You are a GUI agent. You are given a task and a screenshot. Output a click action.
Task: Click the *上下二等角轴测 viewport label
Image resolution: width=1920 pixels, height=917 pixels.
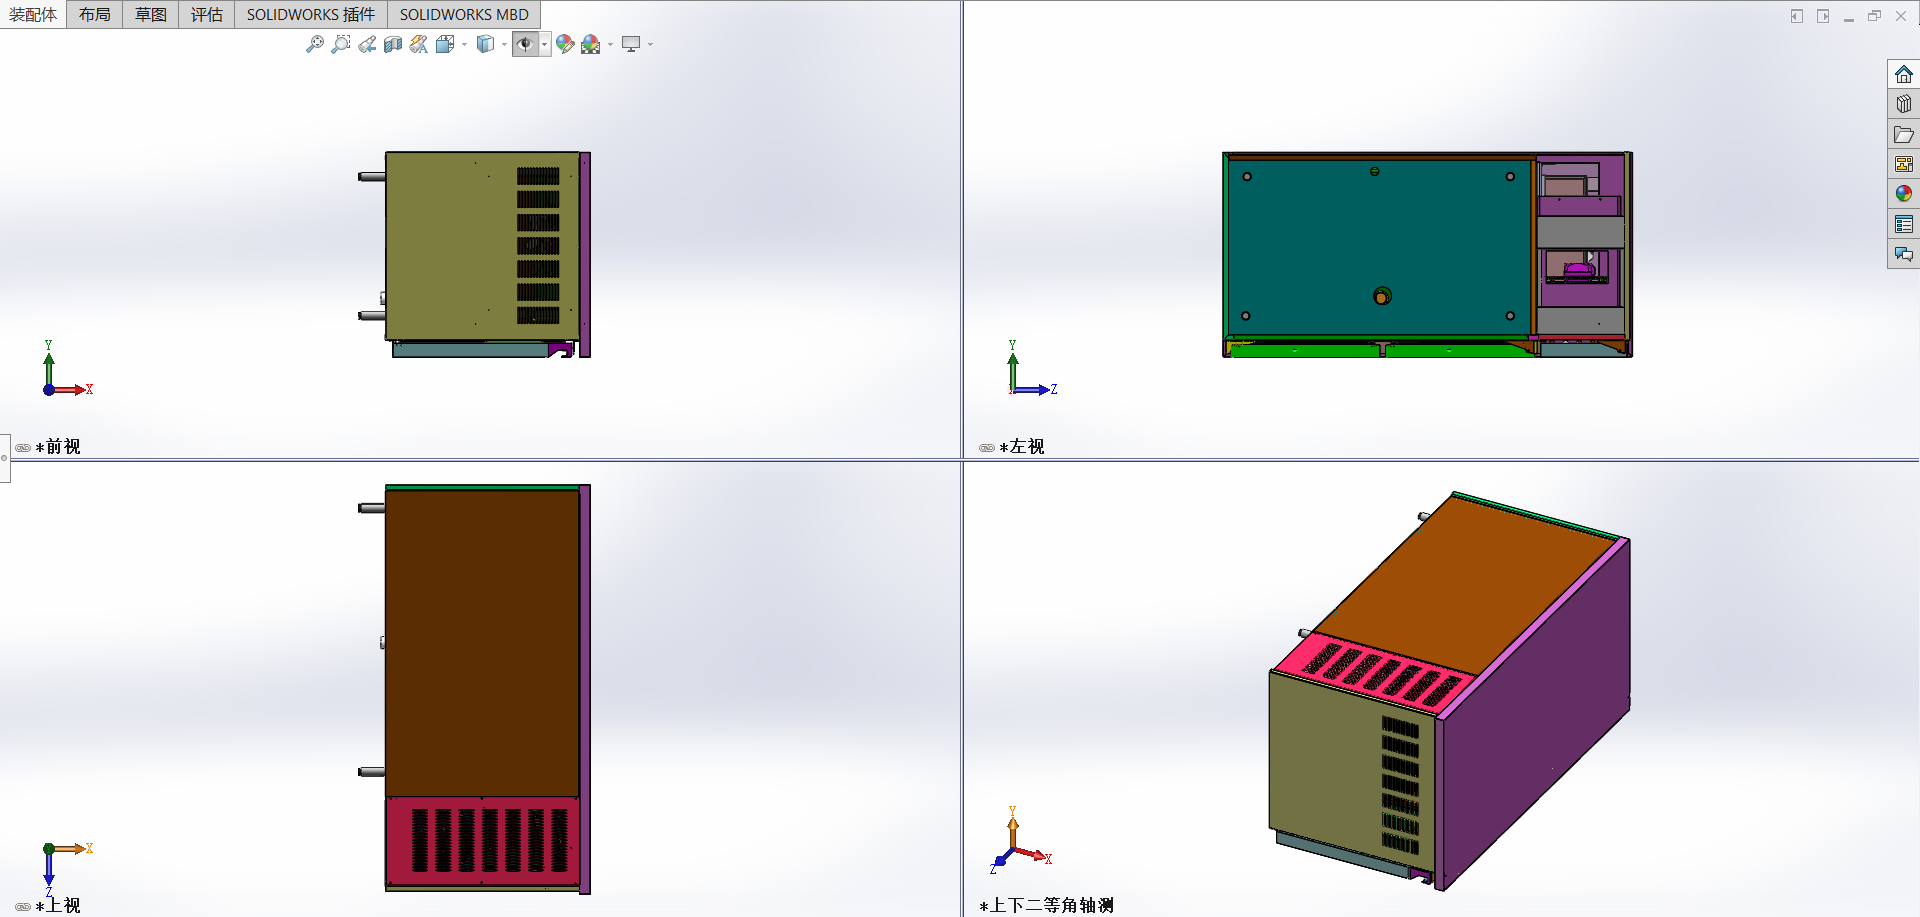coord(1047,906)
